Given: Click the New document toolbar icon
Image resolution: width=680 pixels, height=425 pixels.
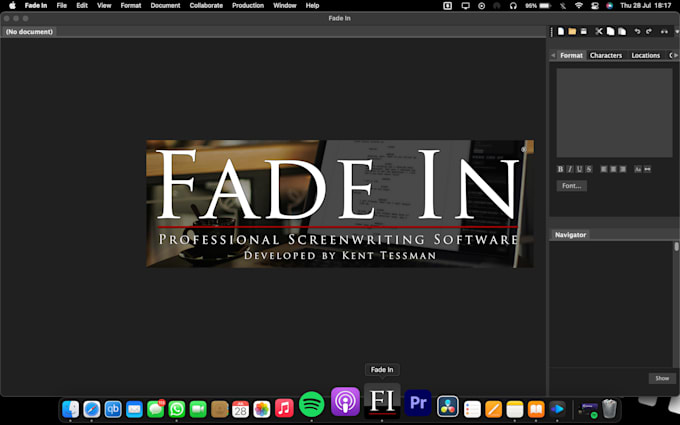Looking at the screenshot, I should 561,31.
